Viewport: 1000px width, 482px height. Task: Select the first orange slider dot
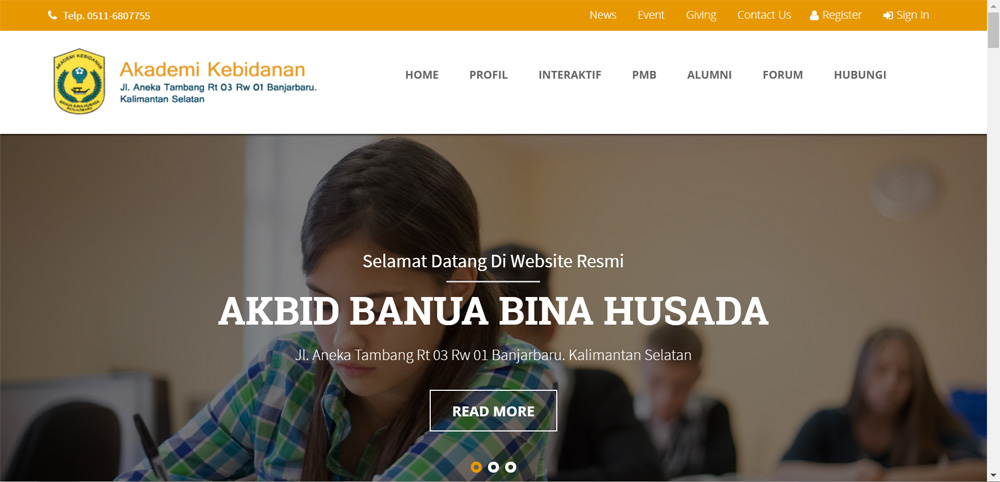[x=476, y=467]
